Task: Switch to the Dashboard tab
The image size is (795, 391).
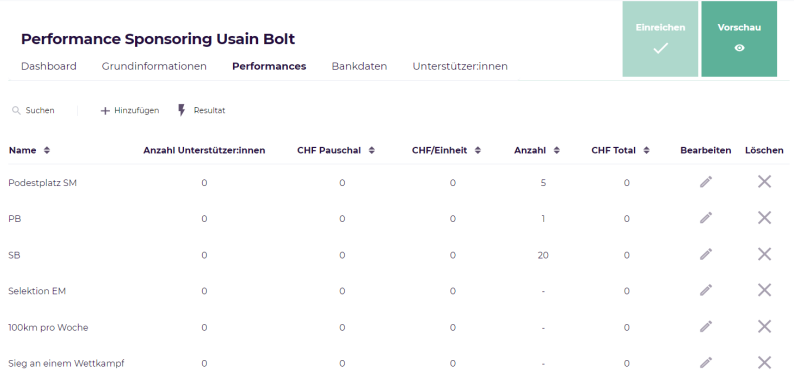Action: (x=49, y=66)
